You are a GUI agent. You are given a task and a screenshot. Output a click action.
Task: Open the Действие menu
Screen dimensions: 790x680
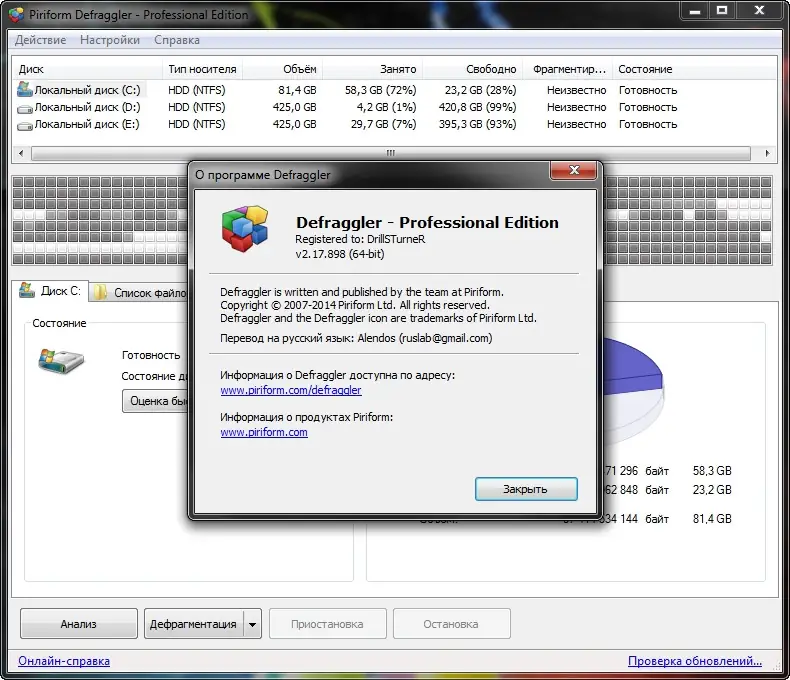pyautogui.click(x=40, y=40)
